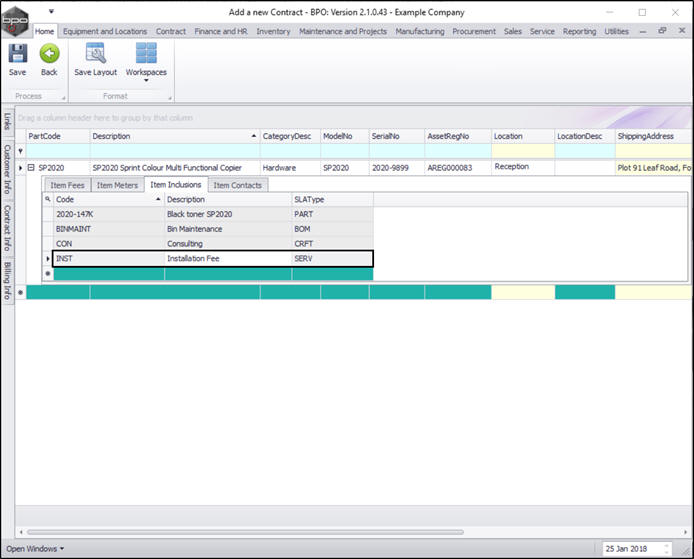Open the Home ribbon tab
Image resolution: width=694 pixels, height=559 pixels.
[x=44, y=31]
